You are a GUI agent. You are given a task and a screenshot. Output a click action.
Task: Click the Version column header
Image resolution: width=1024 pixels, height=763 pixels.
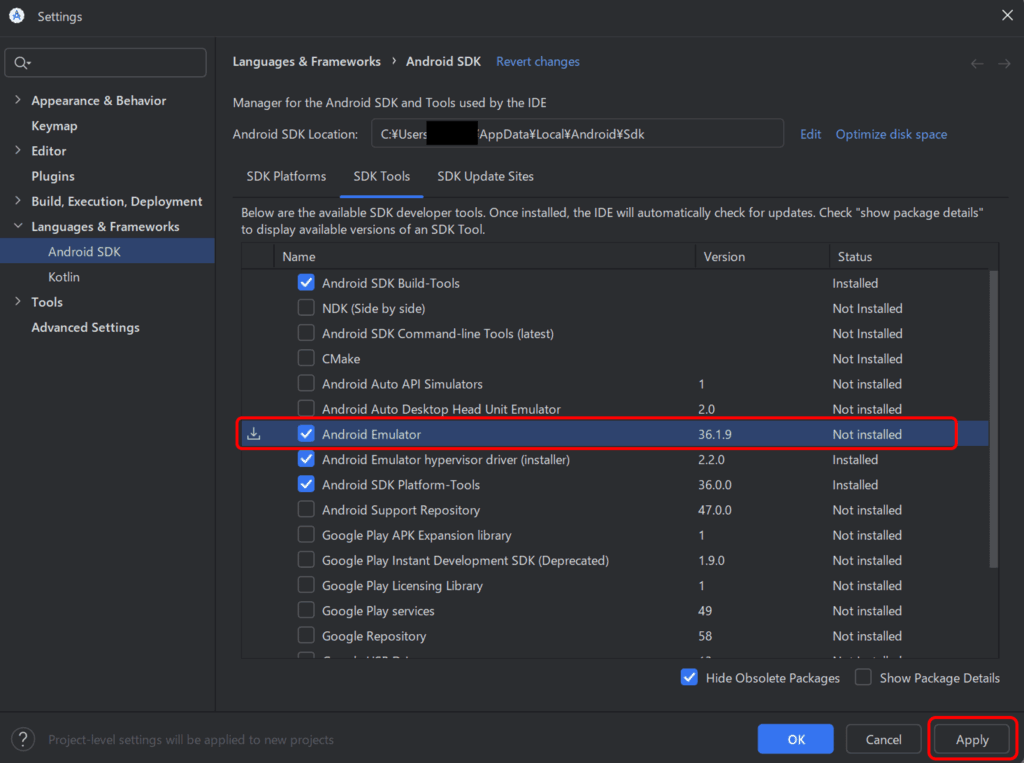click(x=762, y=257)
